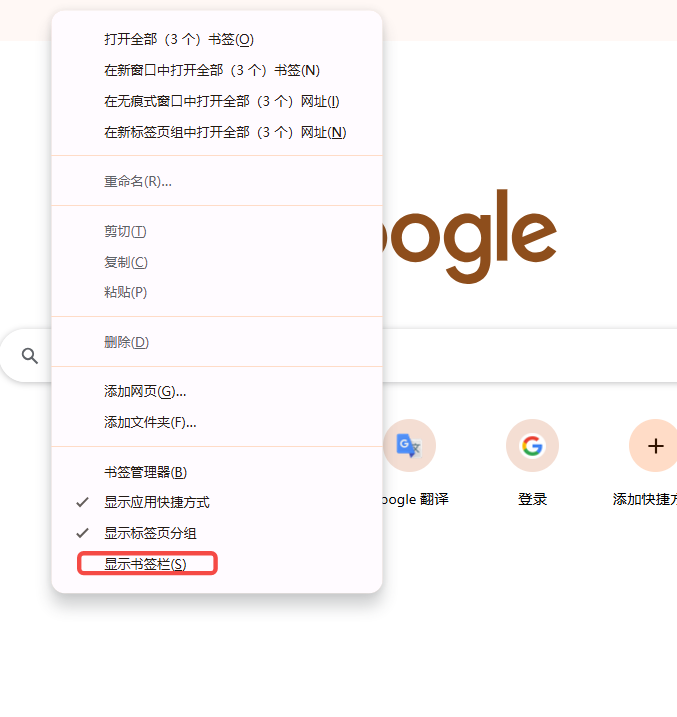This screenshot has width=677, height=717.
Task: Click the search magnifier icon
Action: point(30,355)
